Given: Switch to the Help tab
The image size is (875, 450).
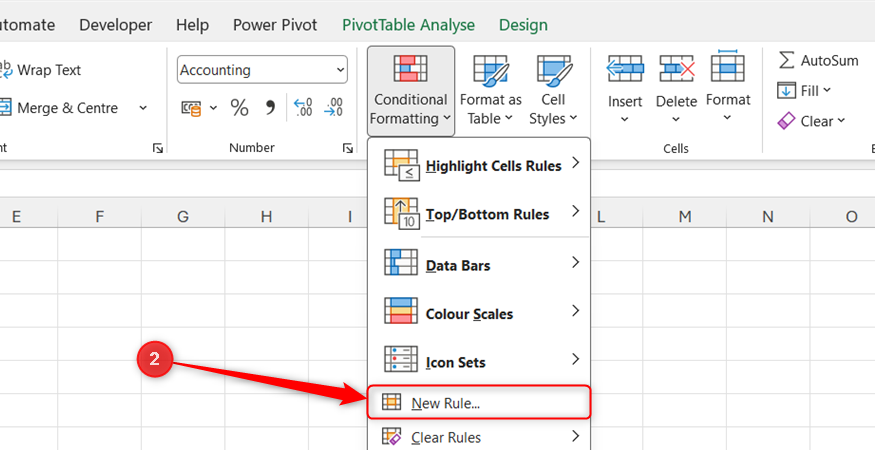Looking at the screenshot, I should 193,25.
